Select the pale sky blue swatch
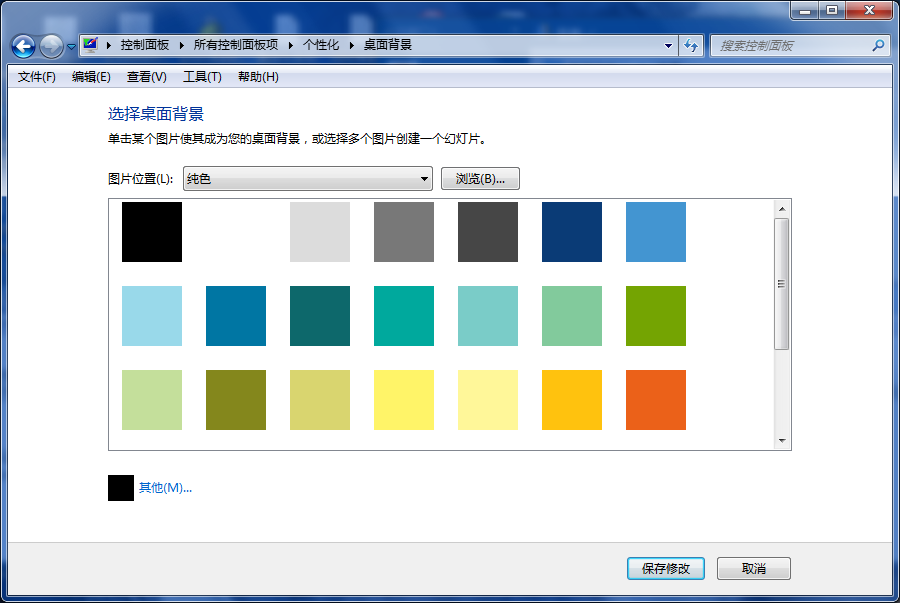The image size is (900, 603). 152,316
